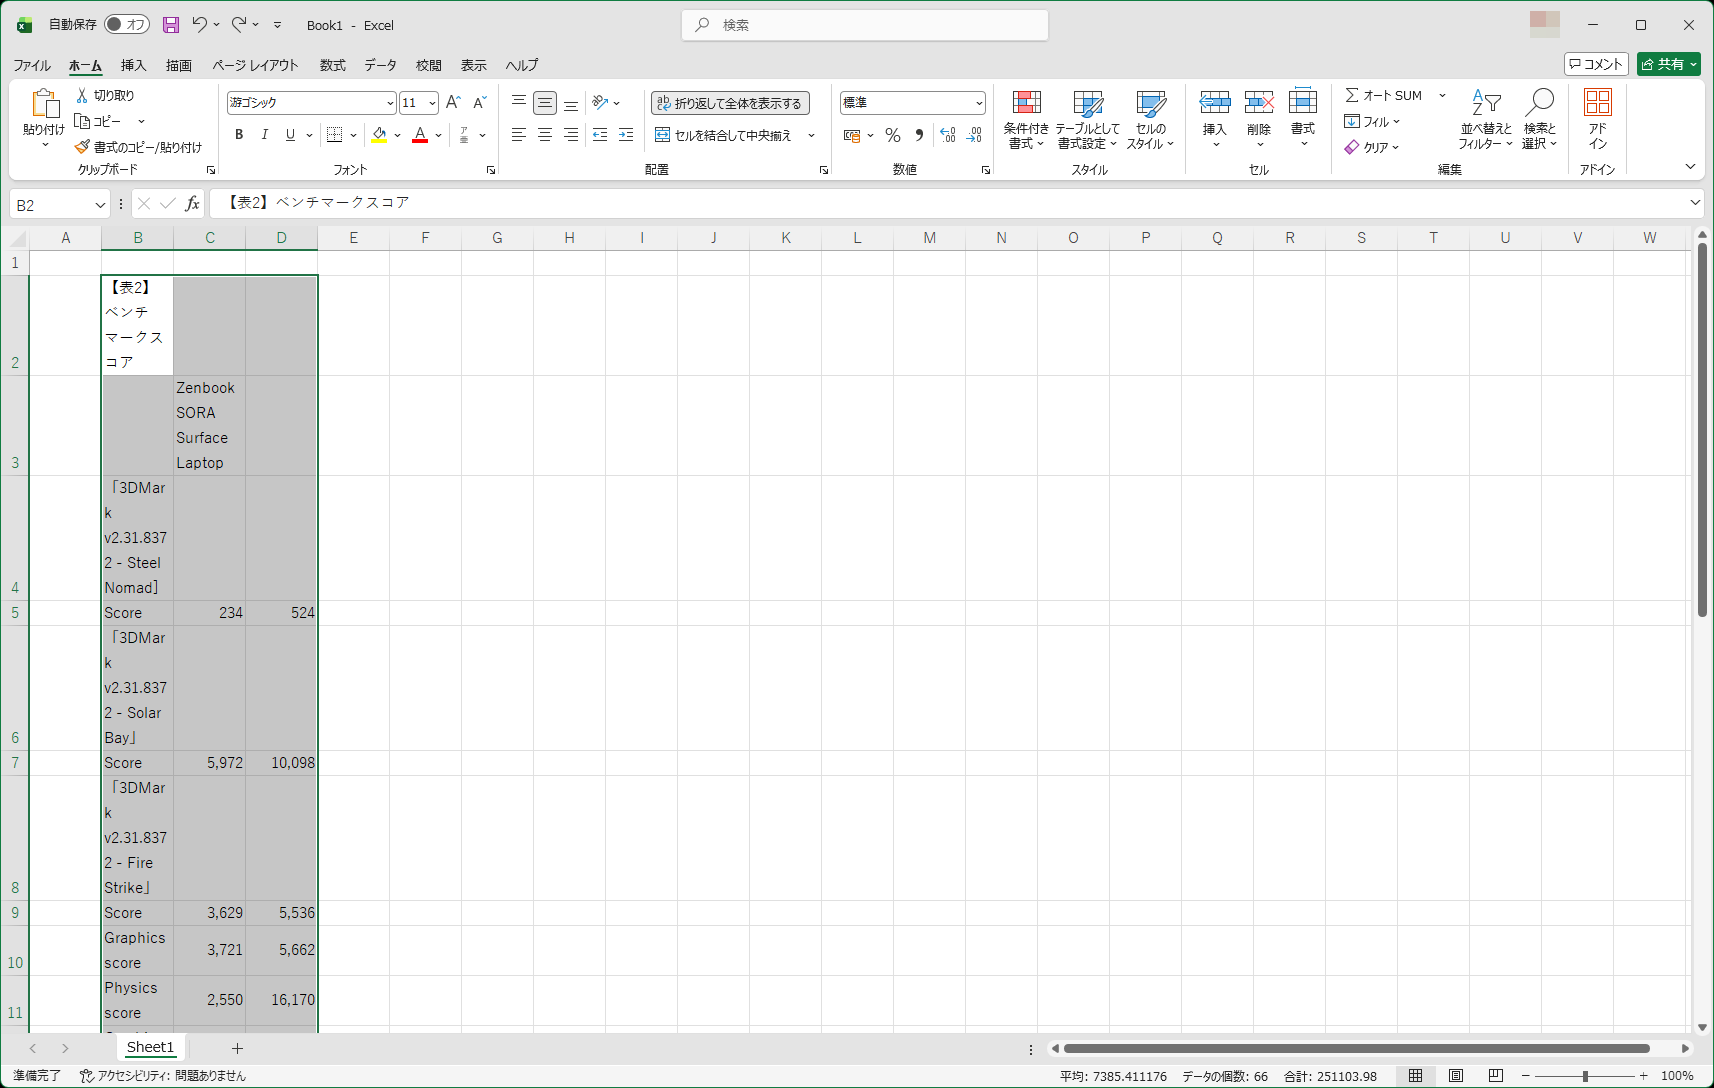Toggle middle vertical alignment button
This screenshot has height=1088, width=1714.
tap(545, 102)
